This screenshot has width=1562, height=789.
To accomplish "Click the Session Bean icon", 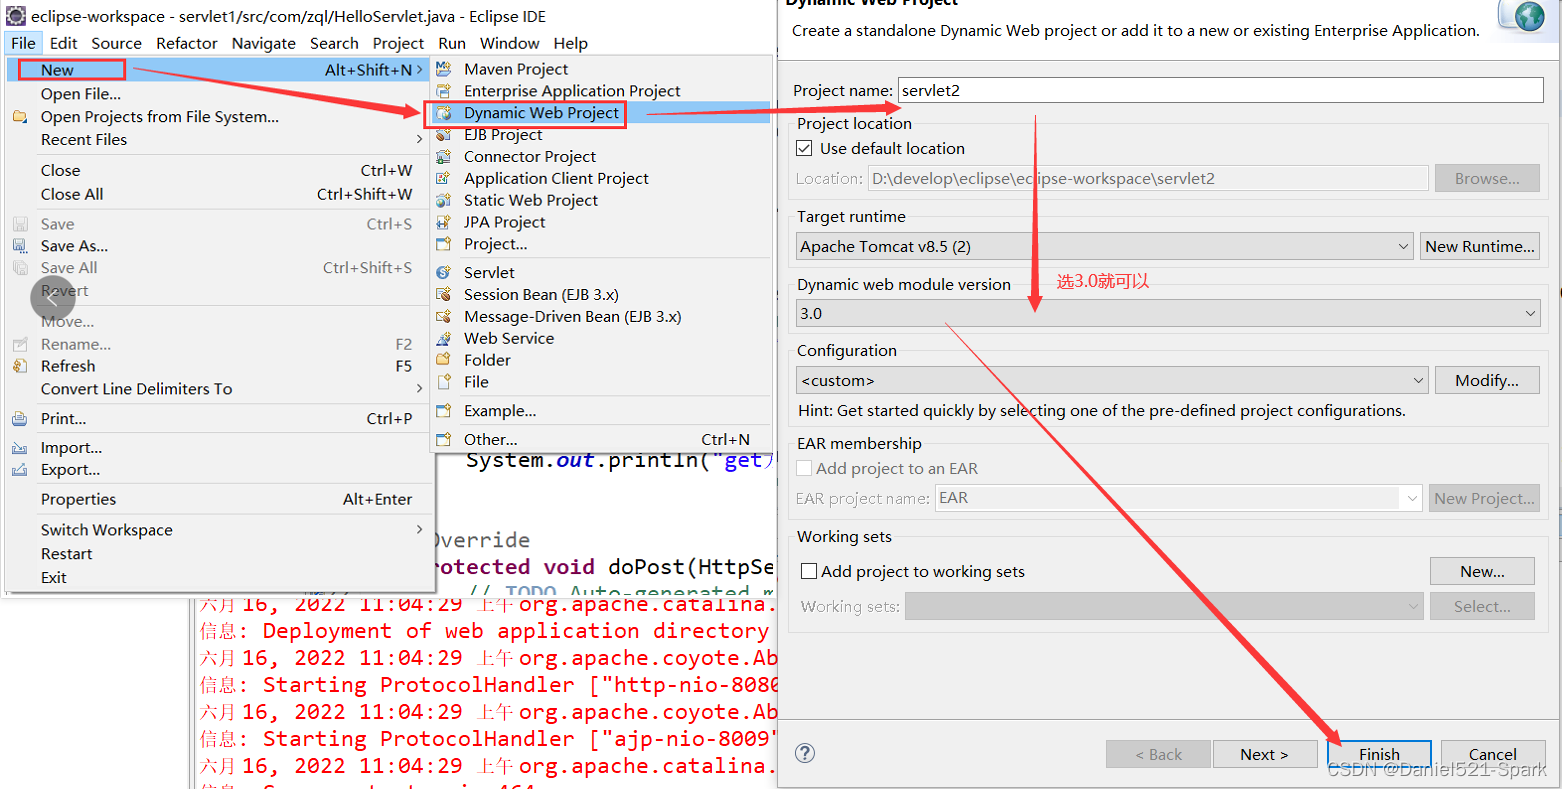I will (x=444, y=295).
